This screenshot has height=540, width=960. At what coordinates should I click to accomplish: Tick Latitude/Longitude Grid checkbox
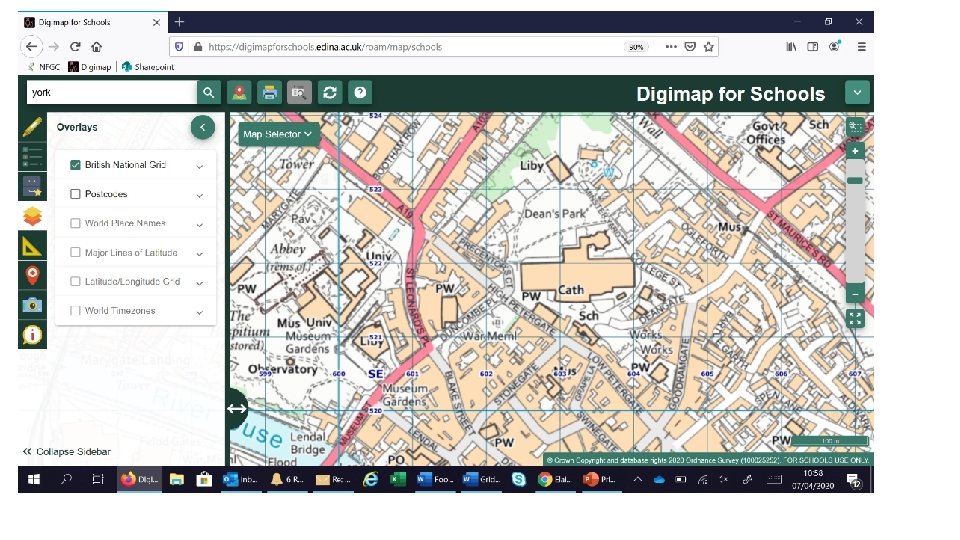75,282
